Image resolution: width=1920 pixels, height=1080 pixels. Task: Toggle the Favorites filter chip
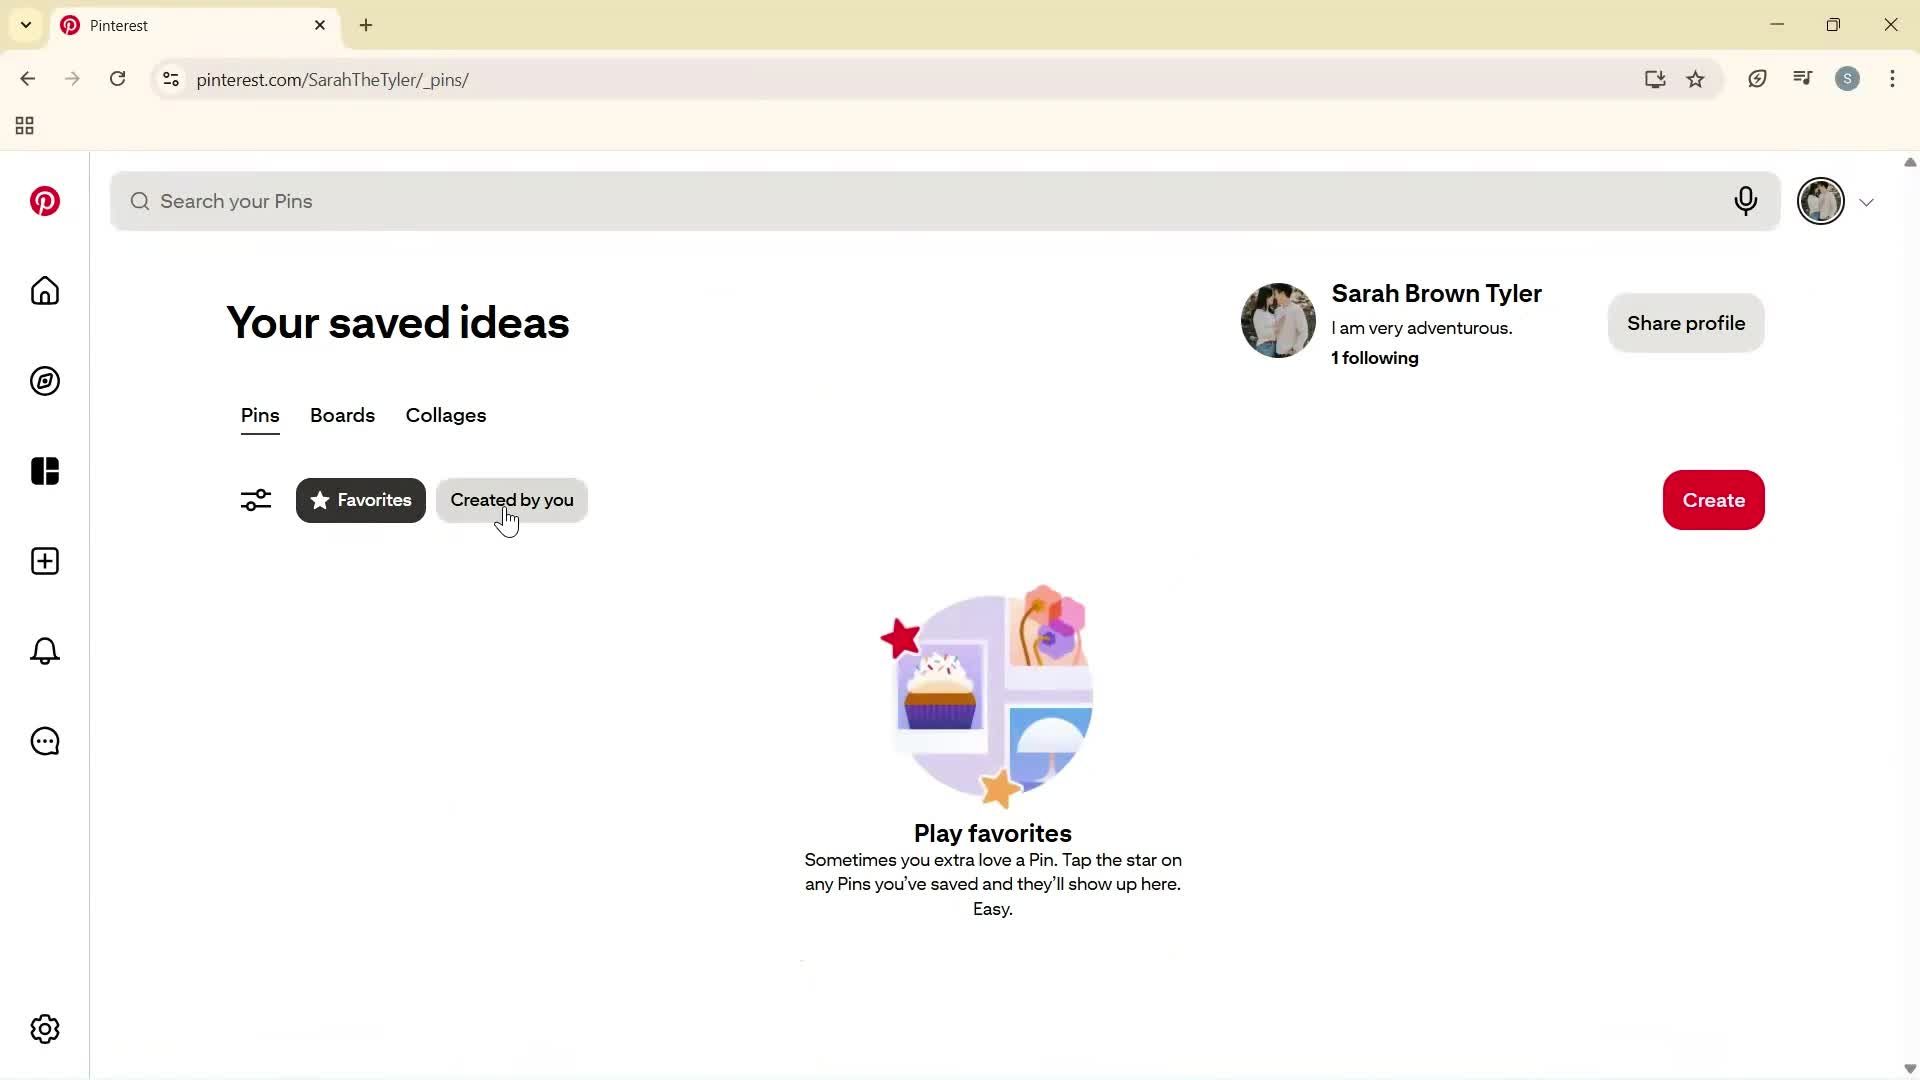click(x=360, y=500)
